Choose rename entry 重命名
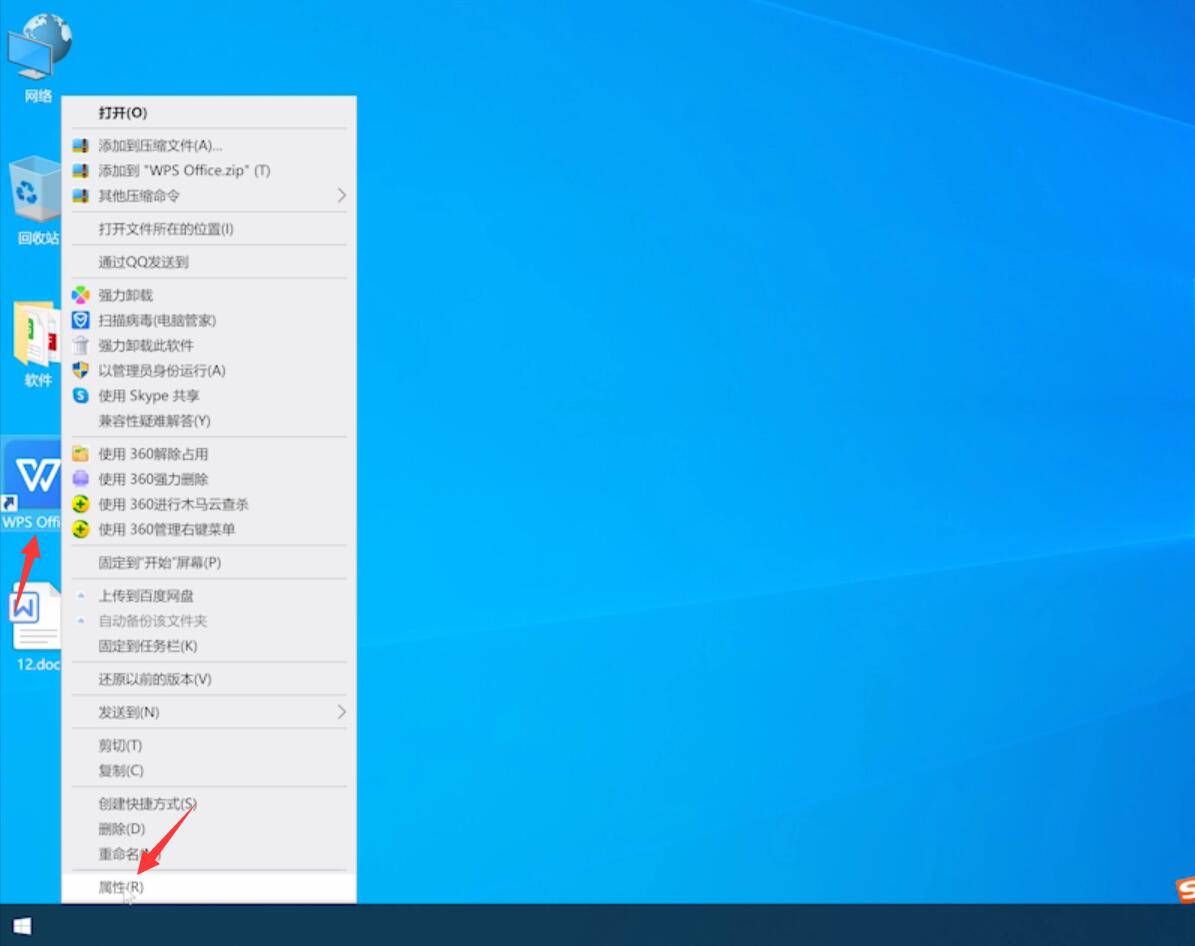Image resolution: width=1195 pixels, height=946 pixels. click(209, 854)
